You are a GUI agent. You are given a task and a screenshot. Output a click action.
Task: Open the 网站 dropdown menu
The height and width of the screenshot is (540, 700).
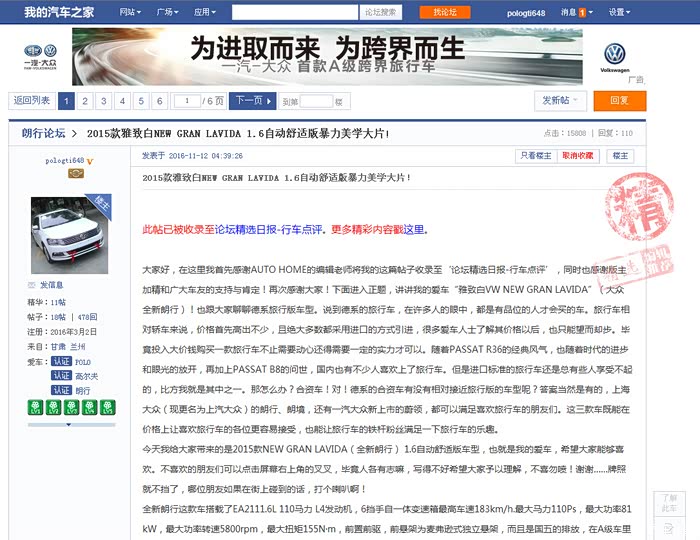point(130,12)
